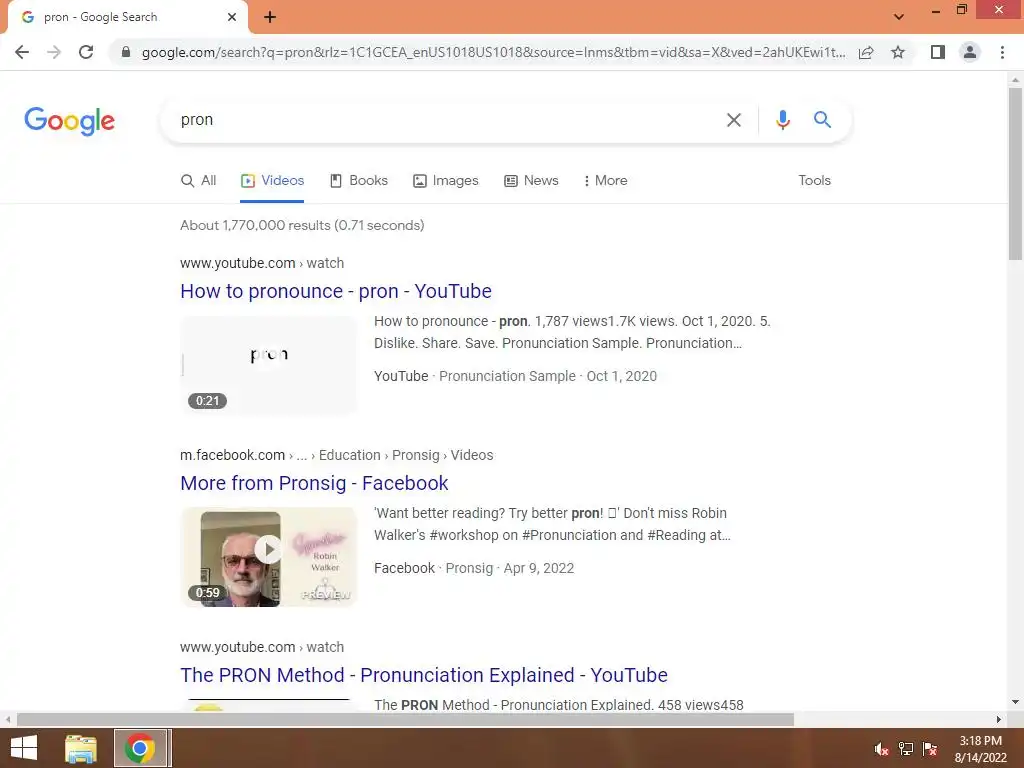Screen dimensions: 1024x768
Task: Open search Tools options
Action: (814, 181)
